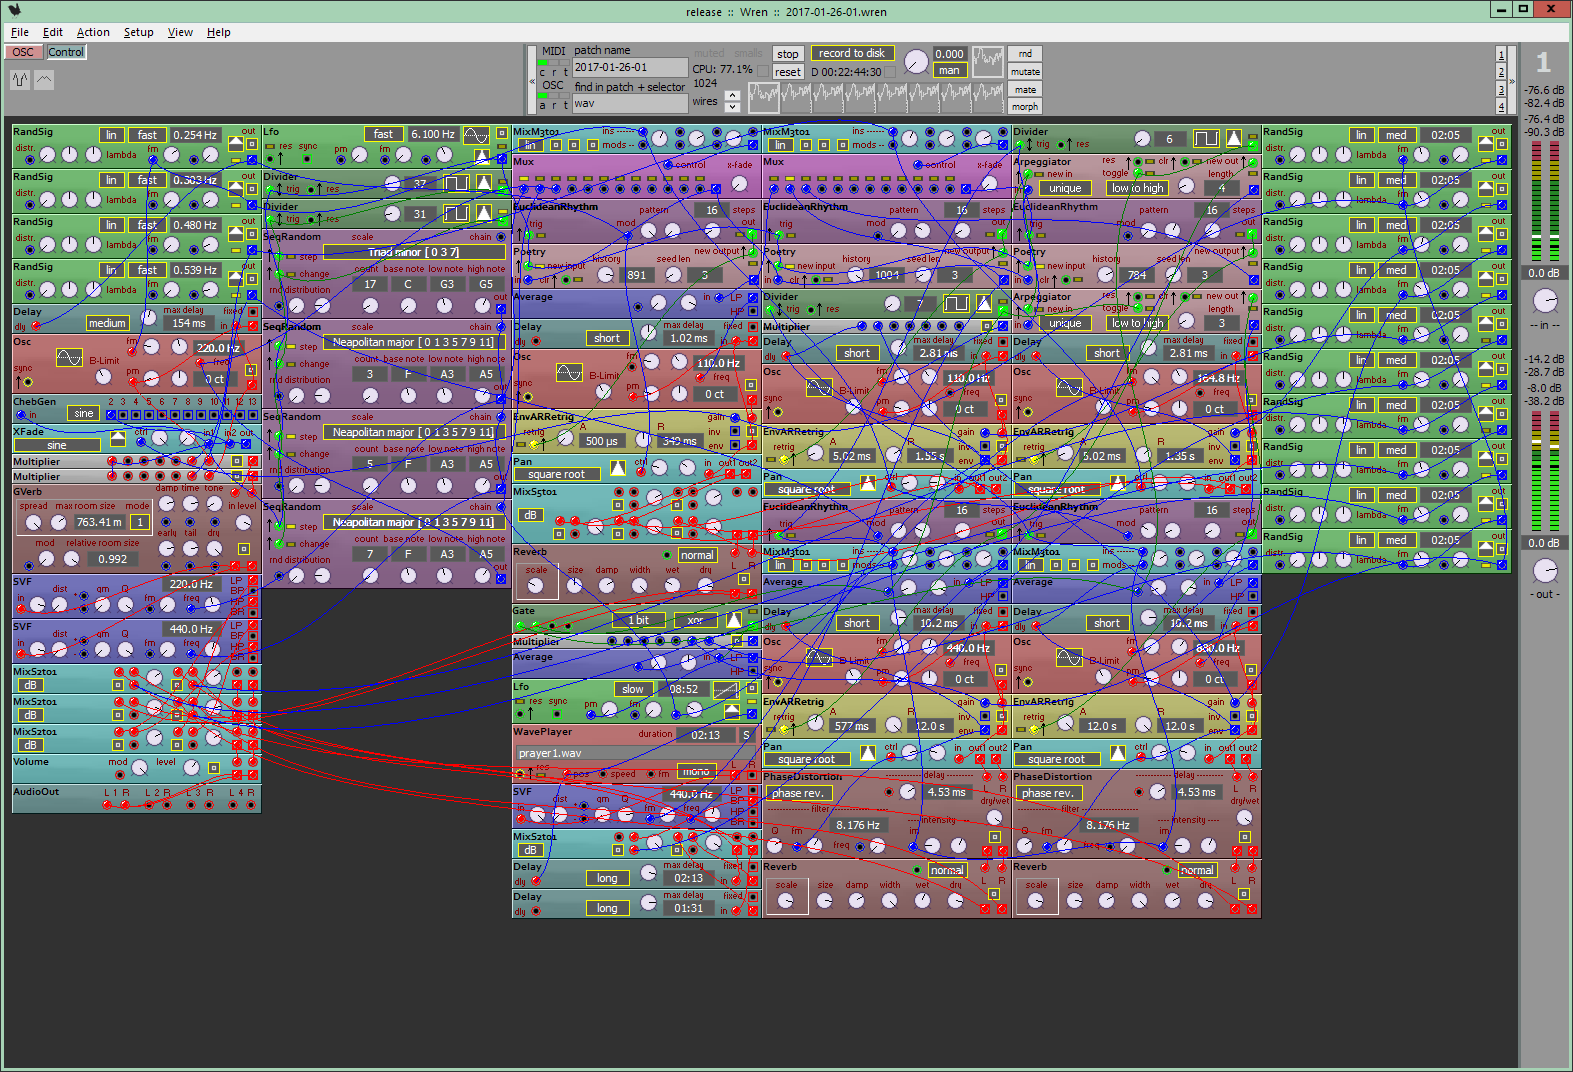Click the mutate button
Viewport: 1573px width, 1072px height.
[1025, 72]
